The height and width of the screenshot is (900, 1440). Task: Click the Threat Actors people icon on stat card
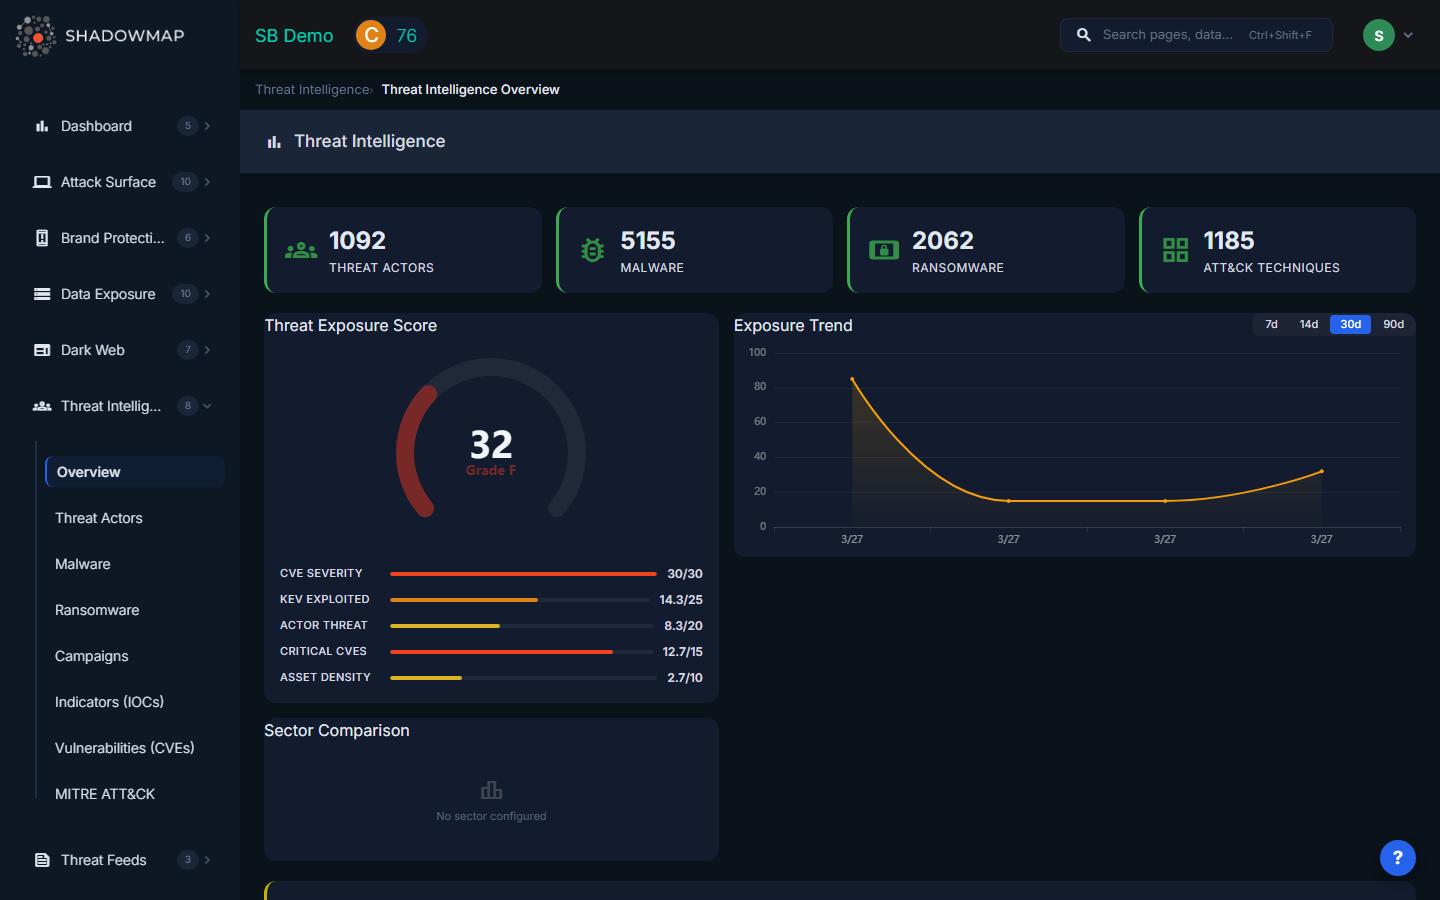(x=301, y=250)
